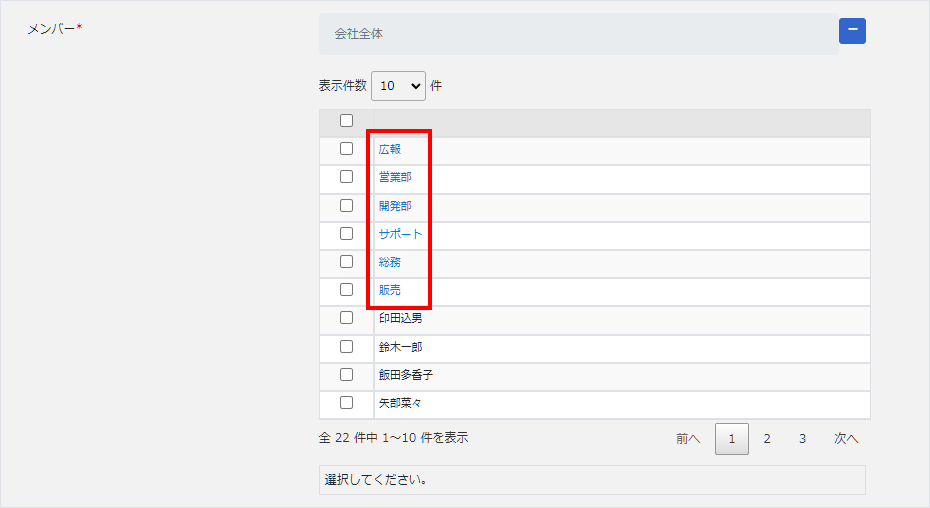
Task: Tick the checkbox beside 開発部
Action: point(346,205)
